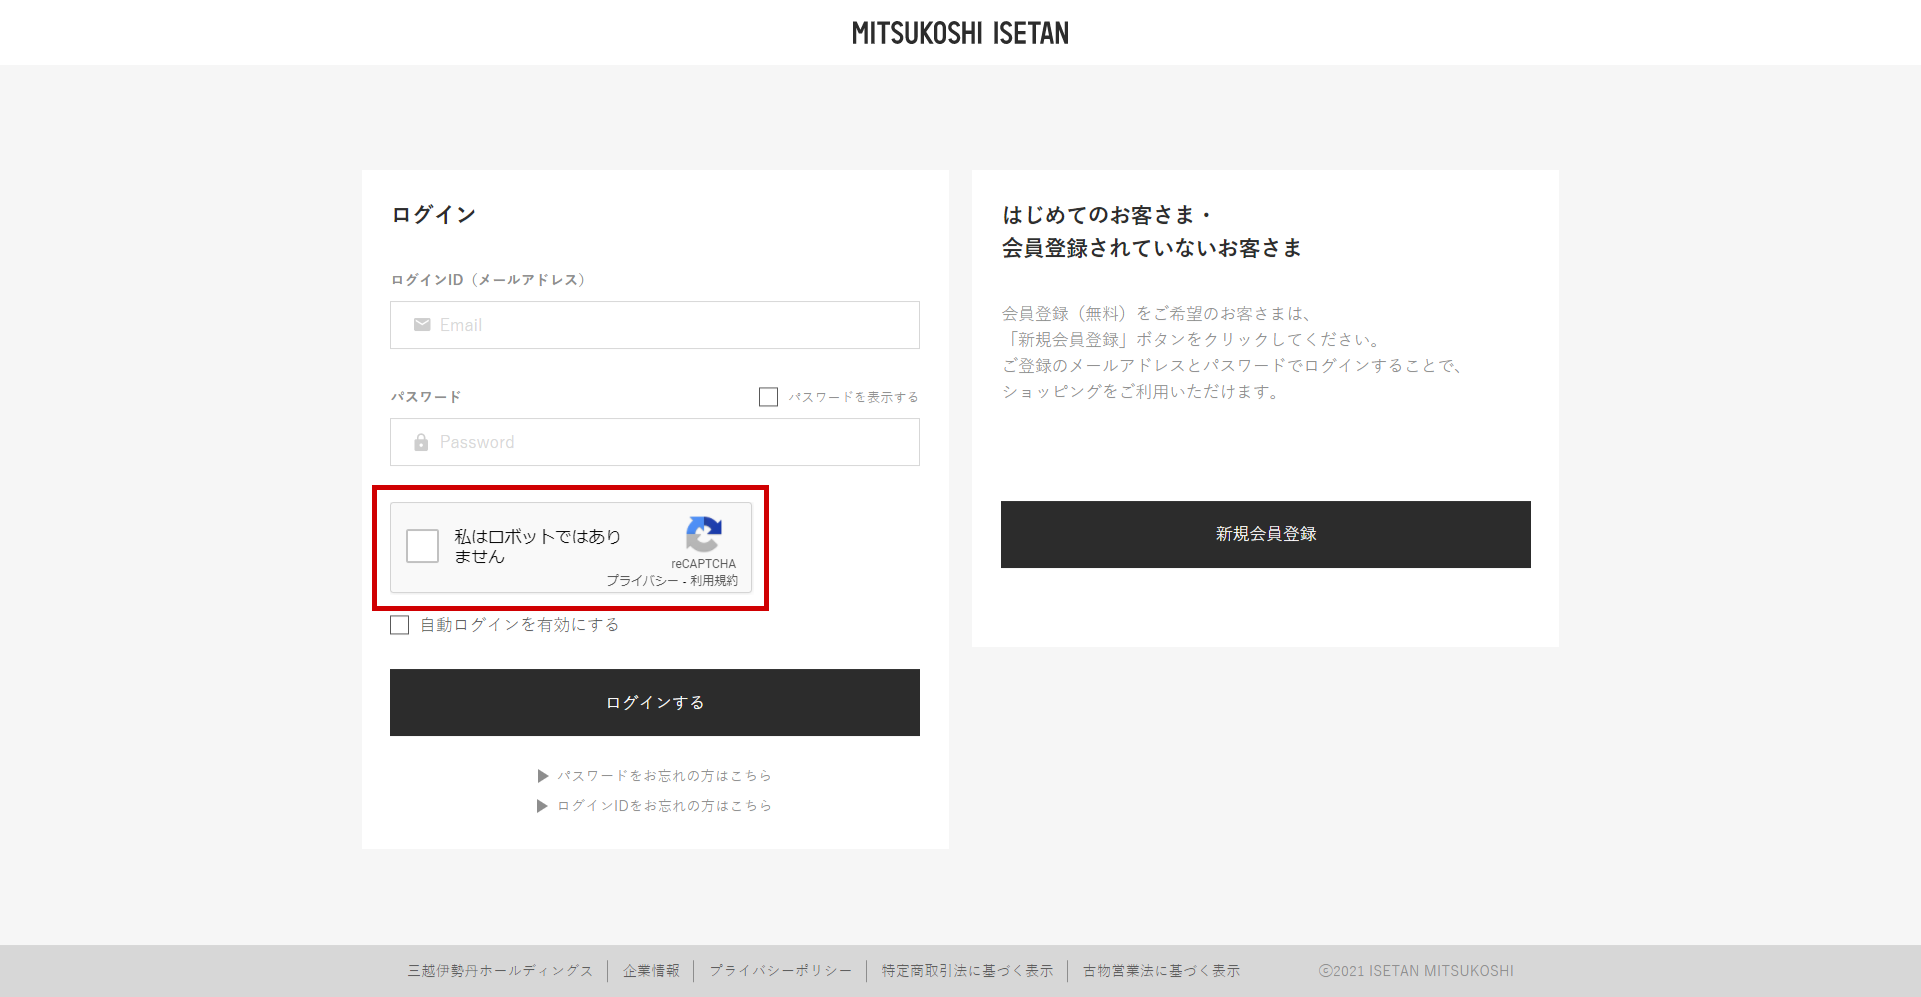This screenshot has height=997, width=1921.
Task: Click triangle arrow beside パスワードをお忘れの方
Action: pyautogui.click(x=543, y=776)
